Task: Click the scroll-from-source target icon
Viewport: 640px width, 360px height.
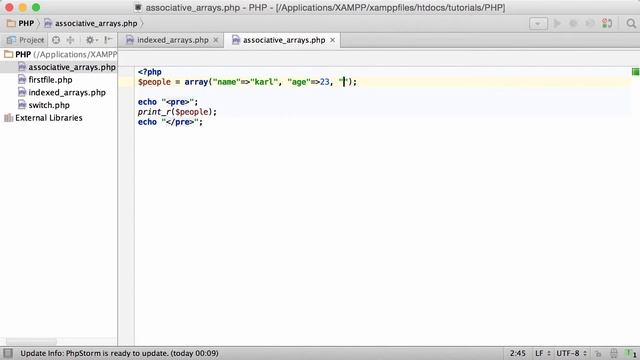Action: coord(56,40)
